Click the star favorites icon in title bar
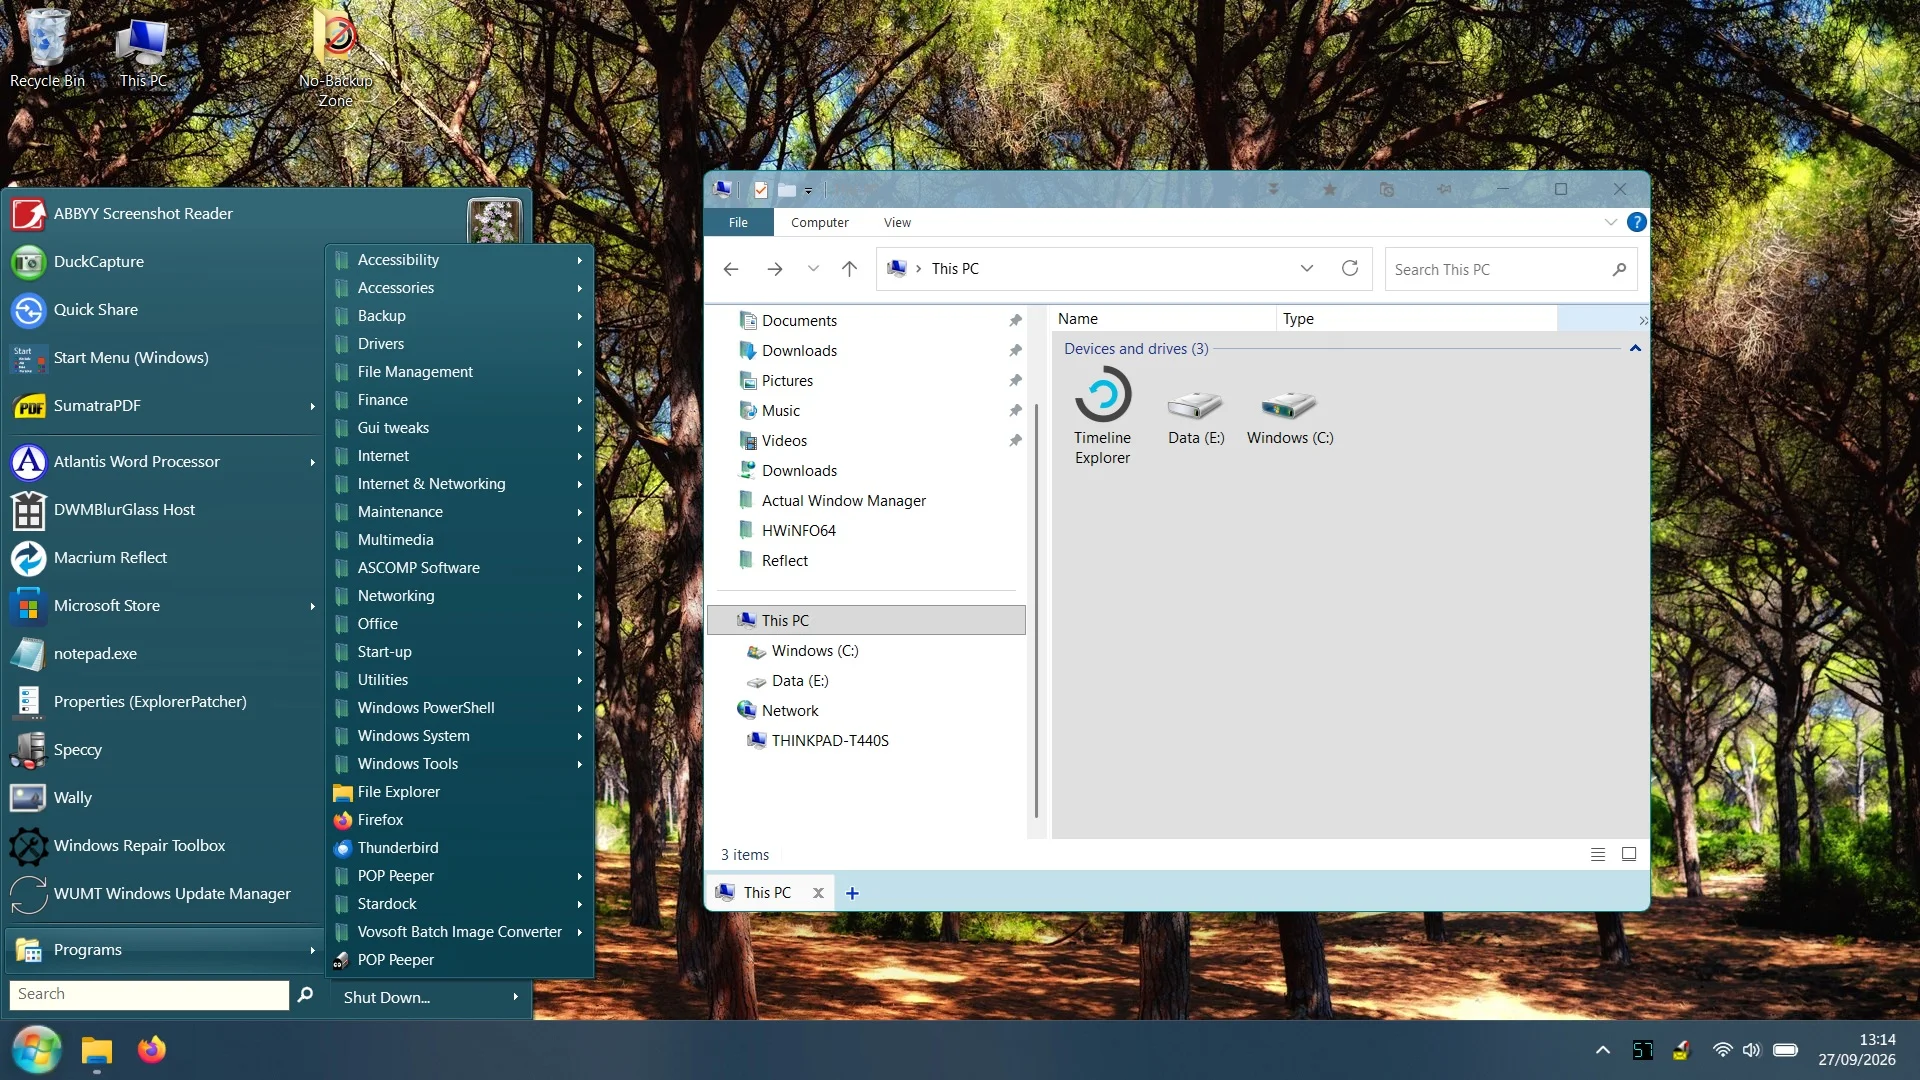 [x=1329, y=189]
